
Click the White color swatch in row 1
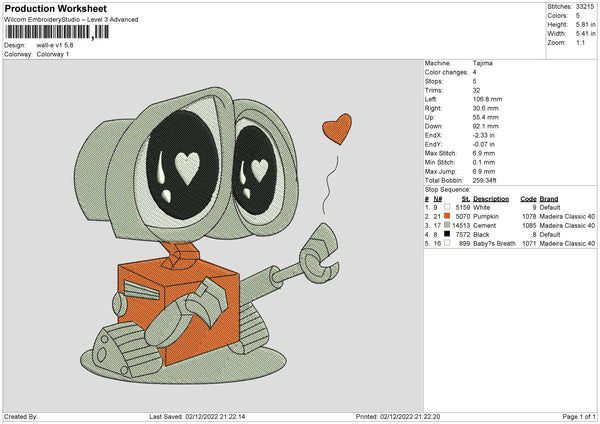(x=447, y=207)
